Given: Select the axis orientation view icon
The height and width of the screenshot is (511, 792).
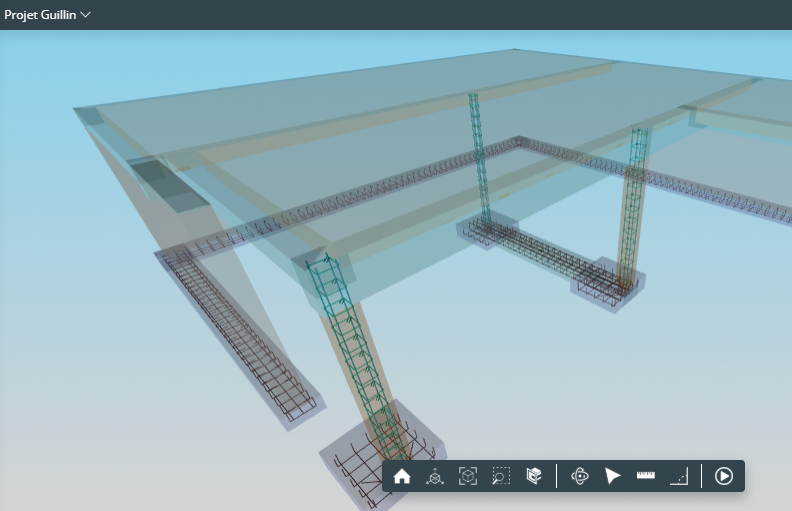Looking at the screenshot, I should coord(435,476).
